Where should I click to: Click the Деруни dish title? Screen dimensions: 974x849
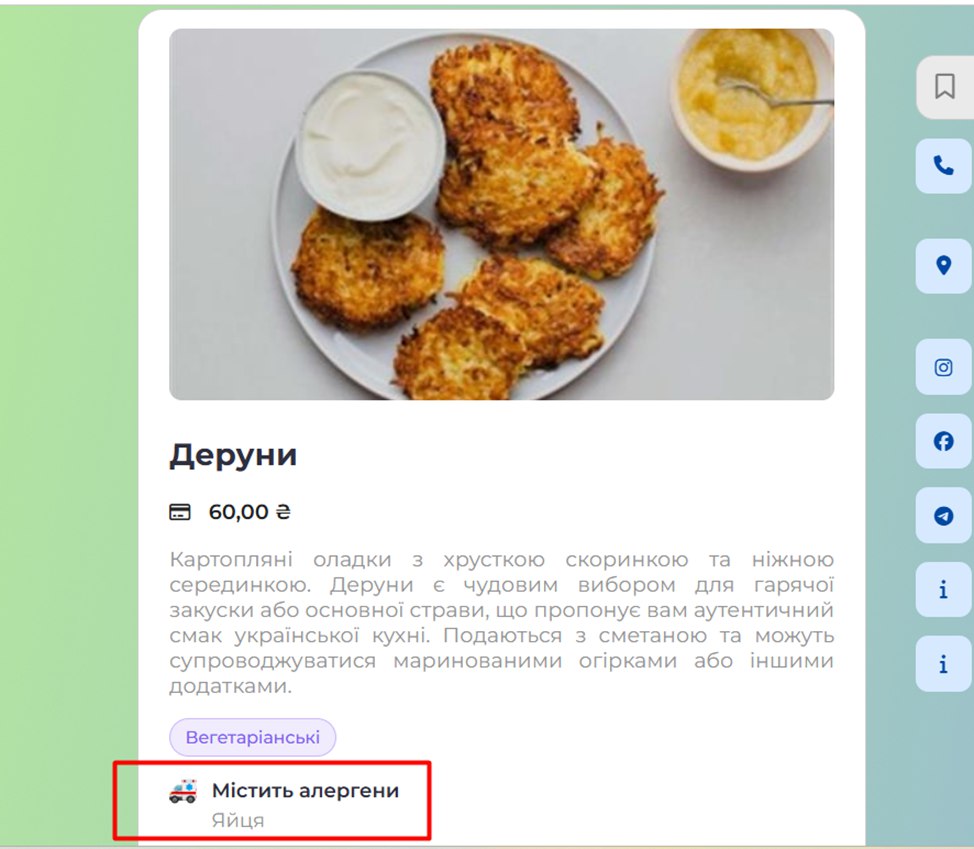(x=233, y=455)
